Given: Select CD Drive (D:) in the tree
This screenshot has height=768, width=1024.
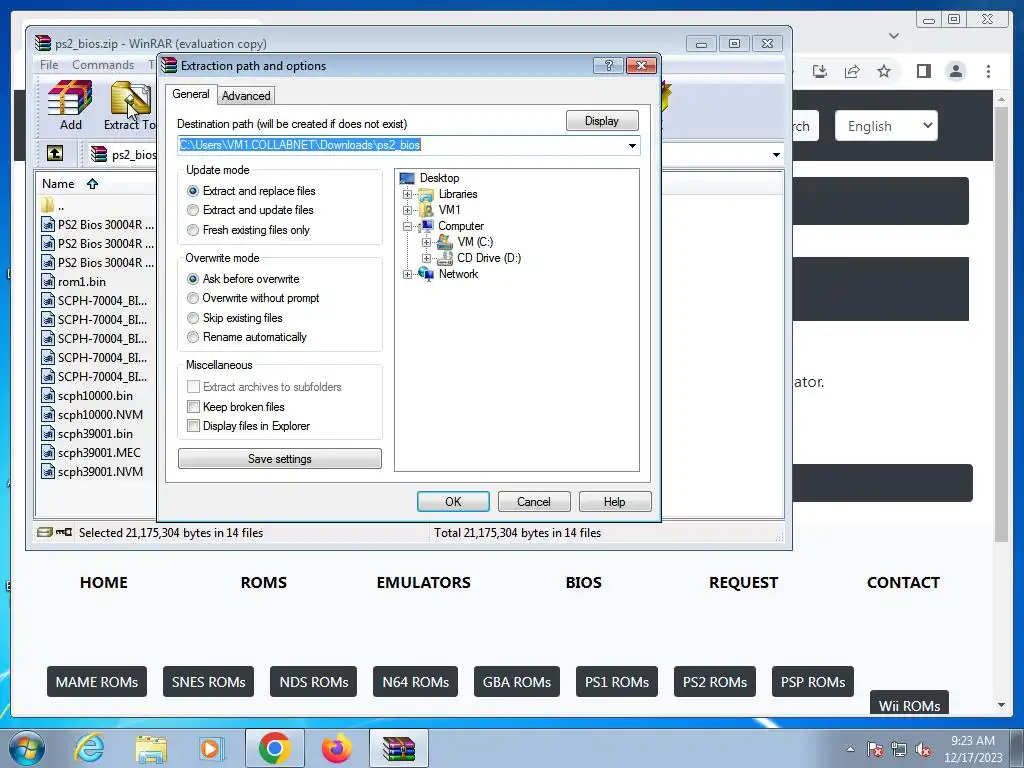Looking at the screenshot, I should coord(488,258).
